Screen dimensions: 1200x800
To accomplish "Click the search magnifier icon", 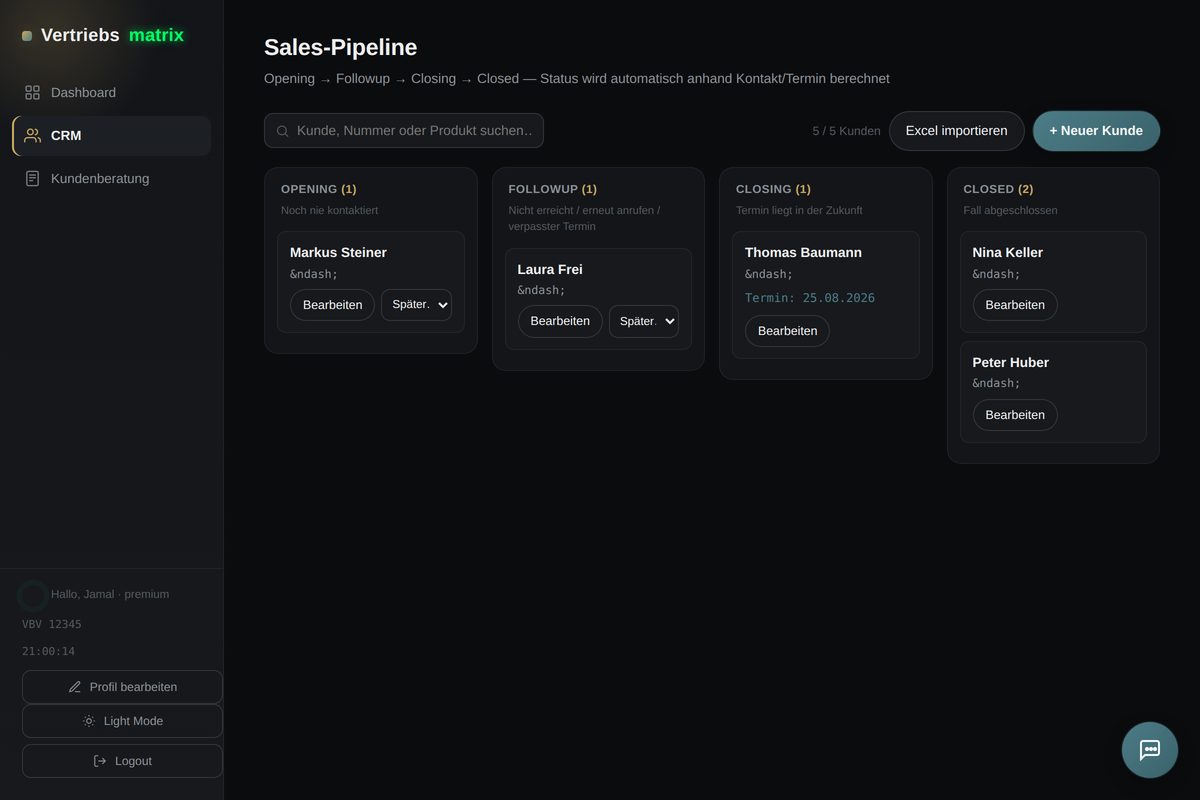I will tap(283, 131).
